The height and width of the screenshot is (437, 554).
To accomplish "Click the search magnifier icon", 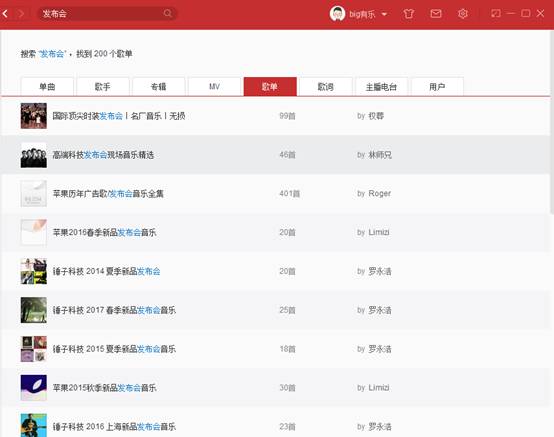I will (167, 13).
